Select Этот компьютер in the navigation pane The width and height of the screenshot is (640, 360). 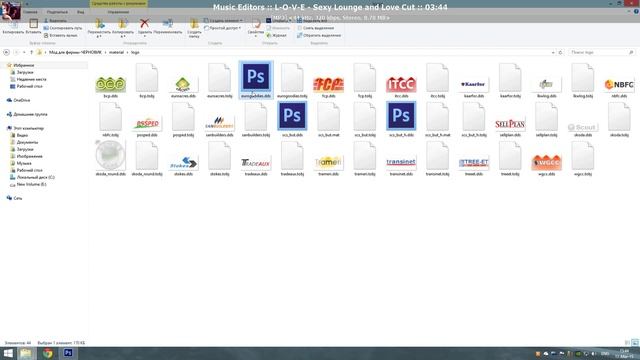pyautogui.click(x=25, y=128)
